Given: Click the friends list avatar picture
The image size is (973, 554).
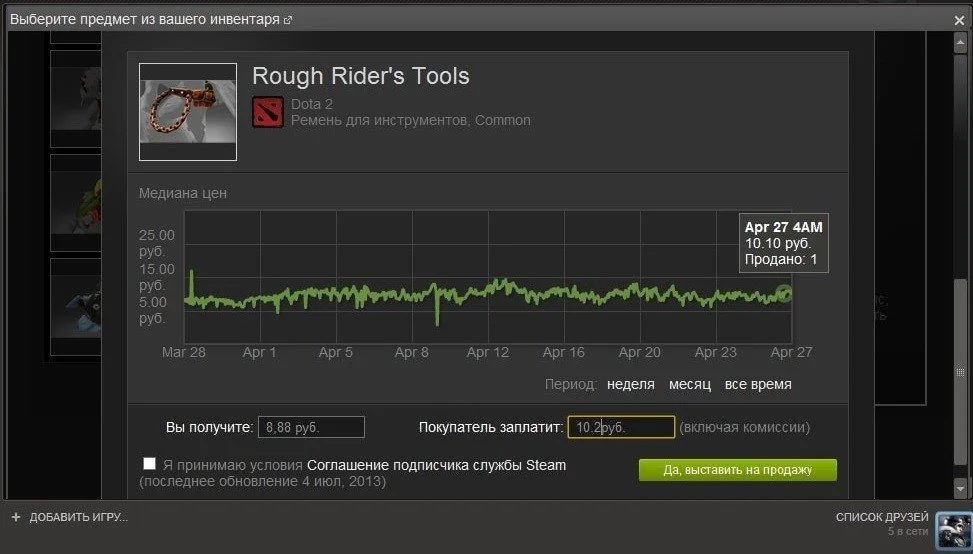Looking at the screenshot, I should pyautogui.click(x=953, y=530).
